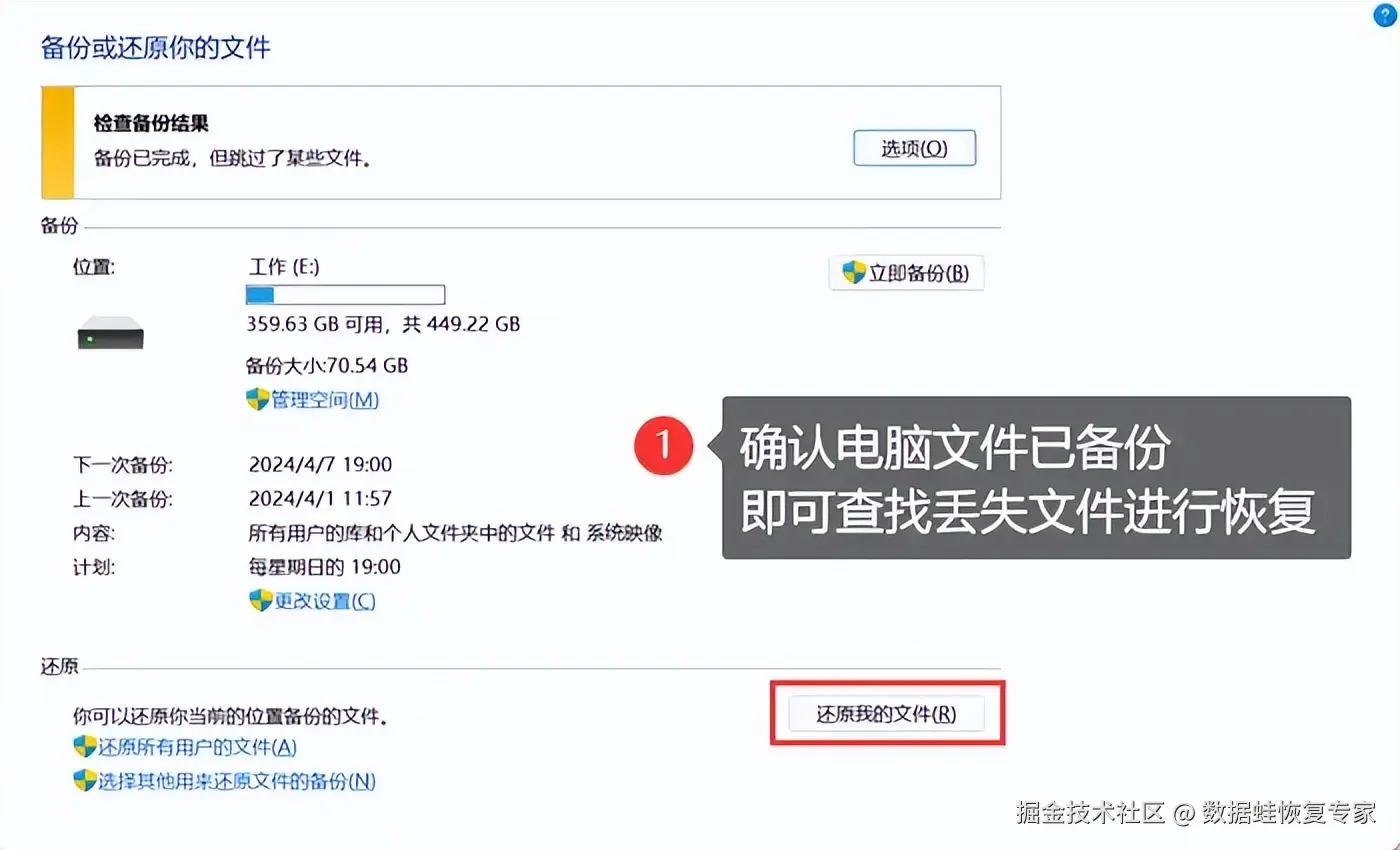Open help via the blue question mark icon

click(x=1385, y=14)
